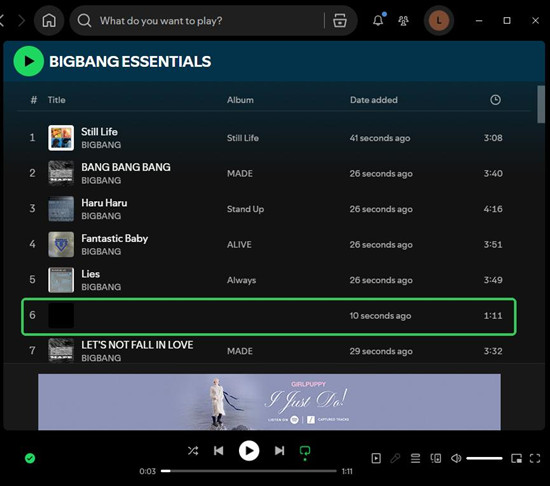The image size is (550, 486).
Task: Toggle shuffle in player bar
Action: (193, 451)
